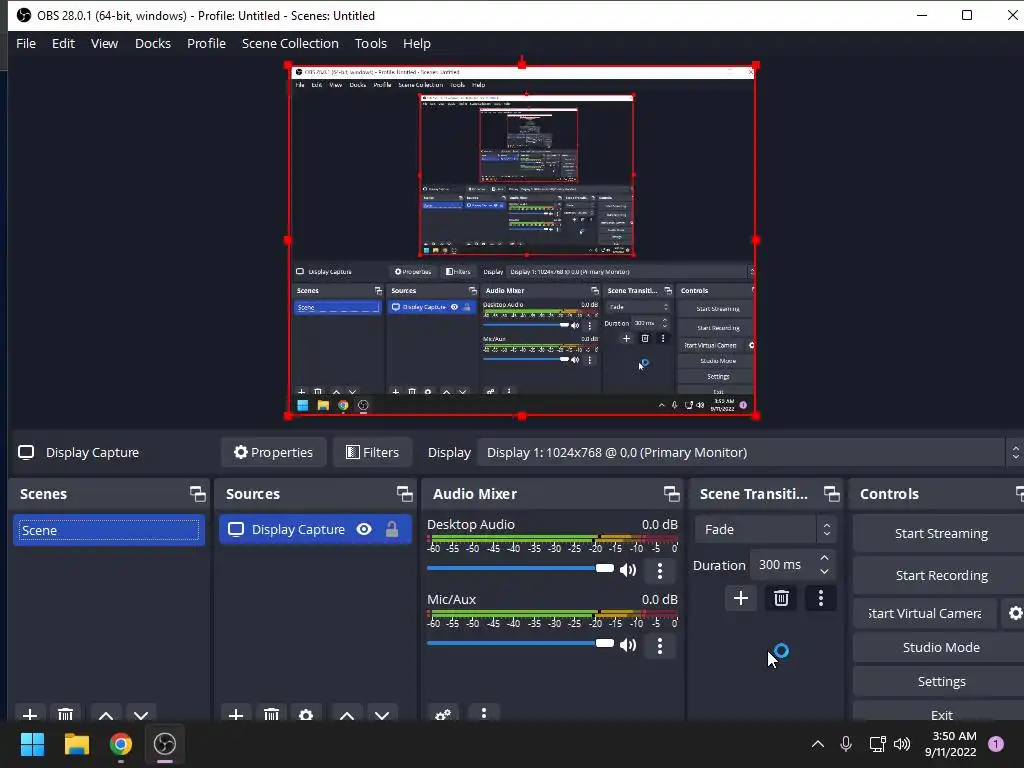Screen dimensions: 1024x768
Task: Pop out the Scenes dock
Action: click(x=197, y=494)
